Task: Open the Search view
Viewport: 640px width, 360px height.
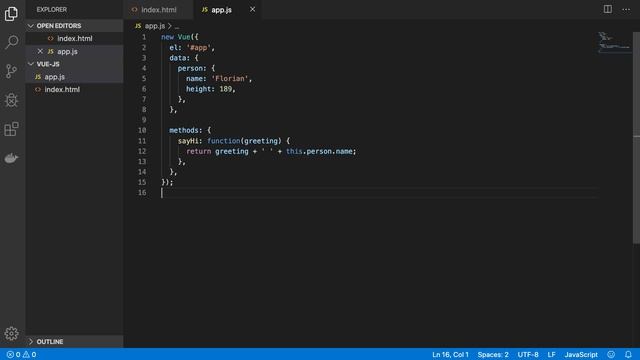Action: tap(11, 42)
